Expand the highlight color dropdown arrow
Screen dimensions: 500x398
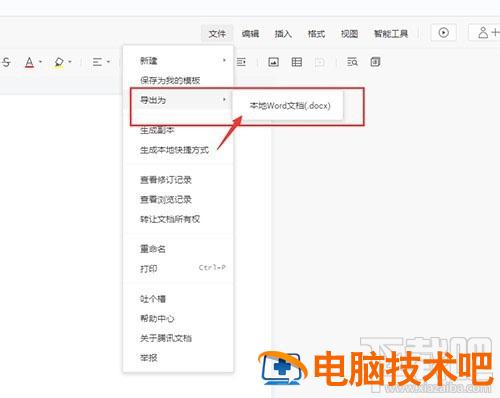(70, 62)
